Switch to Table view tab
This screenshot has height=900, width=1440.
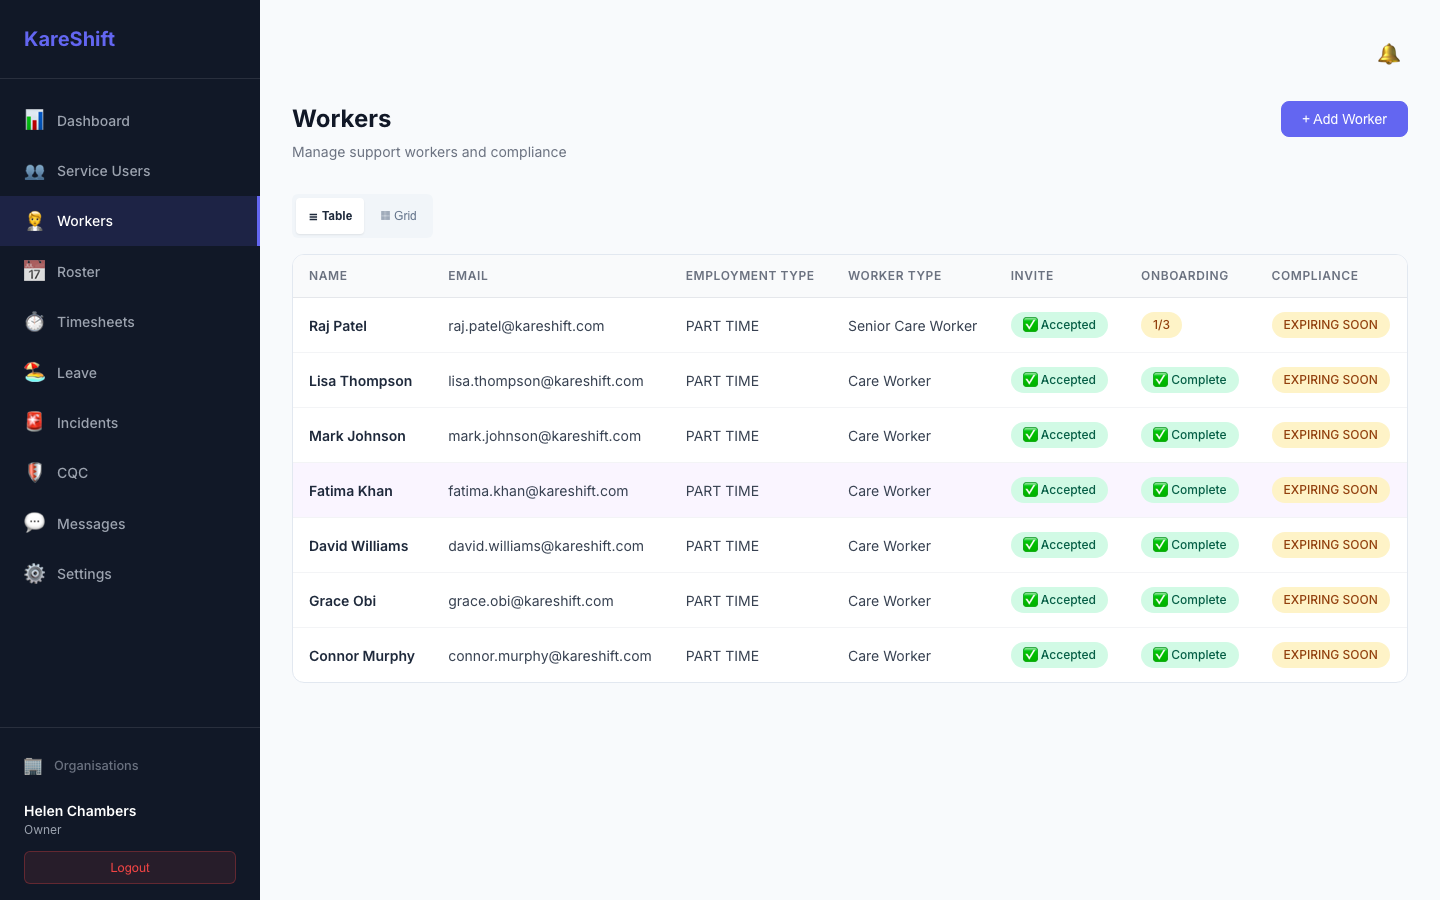(330, 216)
